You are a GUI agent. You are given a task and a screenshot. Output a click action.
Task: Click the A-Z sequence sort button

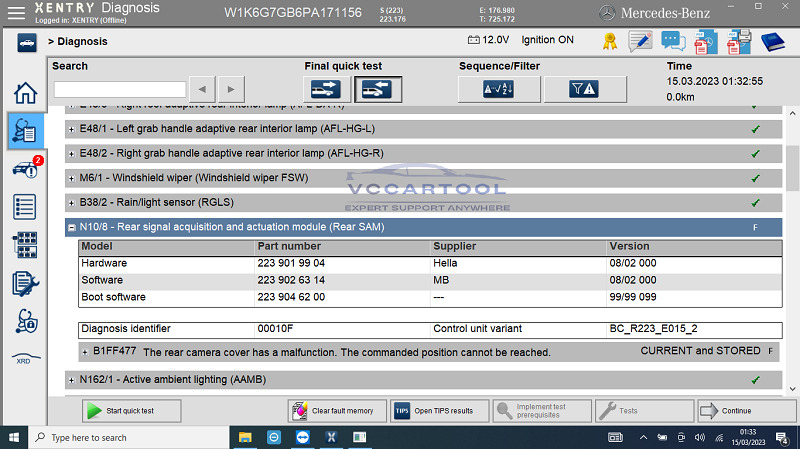click(x=498, y=89)
